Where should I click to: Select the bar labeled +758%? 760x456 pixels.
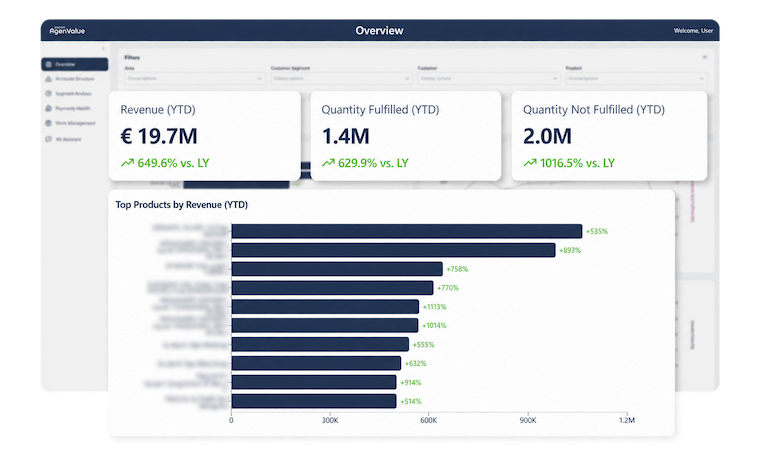[337, 269]
